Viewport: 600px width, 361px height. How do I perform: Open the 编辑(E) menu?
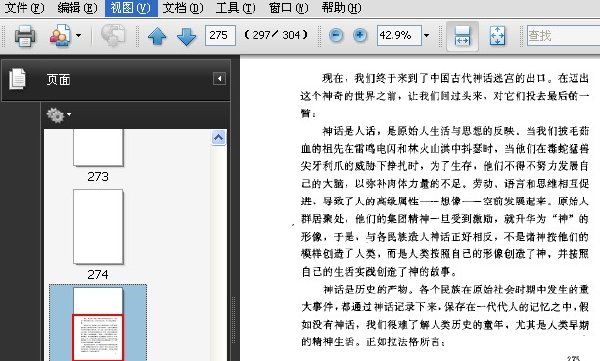click(77, 8)
